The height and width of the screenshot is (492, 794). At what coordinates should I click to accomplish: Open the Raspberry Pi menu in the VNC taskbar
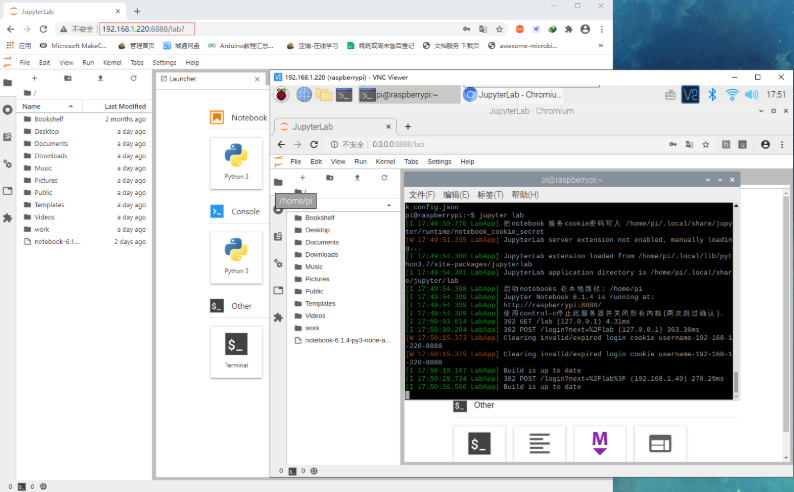[x=283, y=95]
